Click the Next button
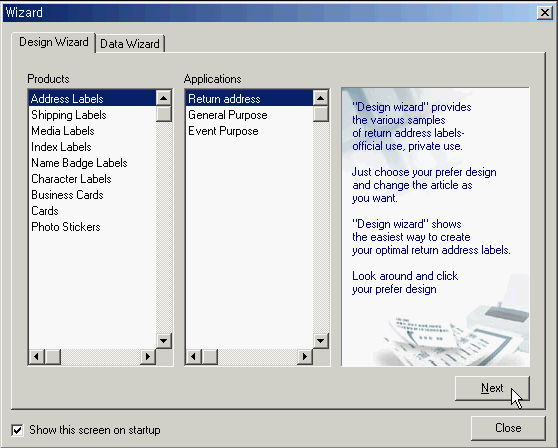 (492, 388)
